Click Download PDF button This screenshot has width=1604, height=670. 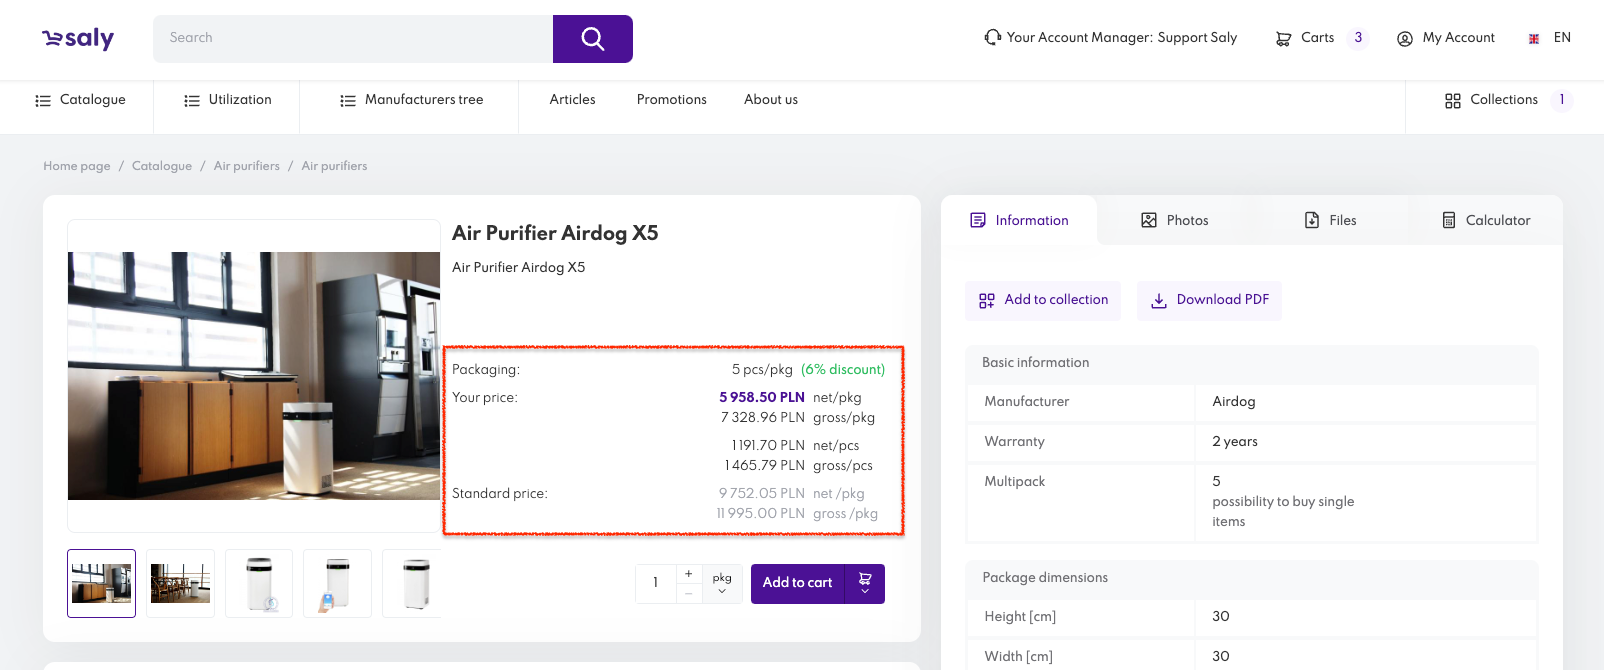pos(1209,300)
